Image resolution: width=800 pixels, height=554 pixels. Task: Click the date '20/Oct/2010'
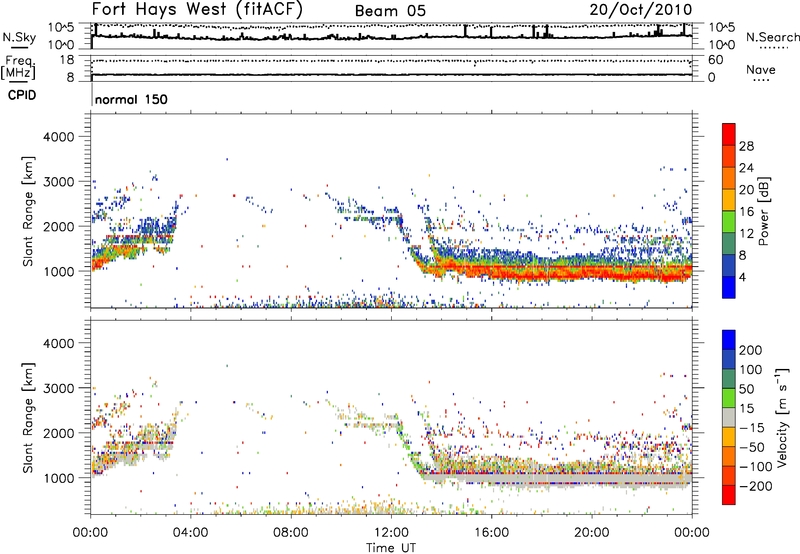point(641,10)
